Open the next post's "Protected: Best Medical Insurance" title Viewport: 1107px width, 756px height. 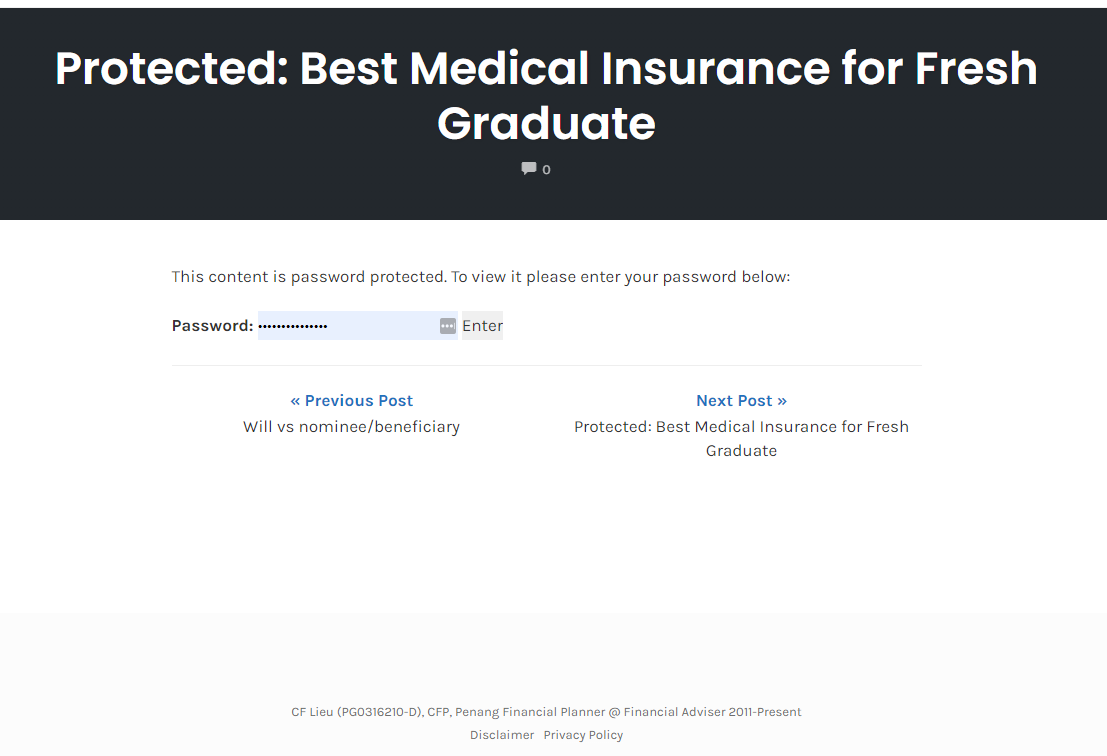point(741,438)
